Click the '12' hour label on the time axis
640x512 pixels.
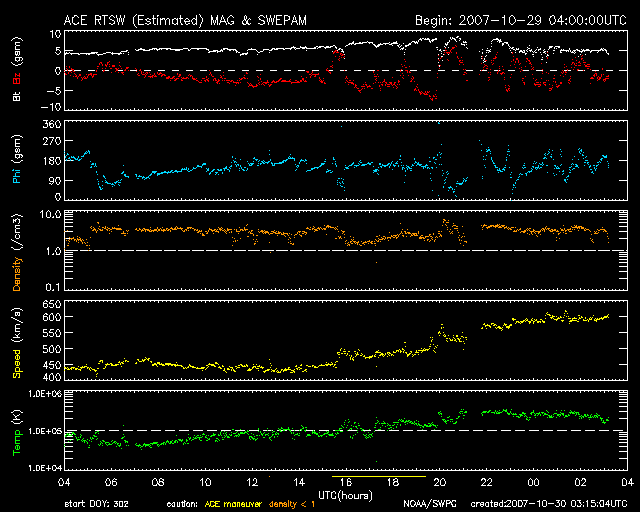point(252,482)
